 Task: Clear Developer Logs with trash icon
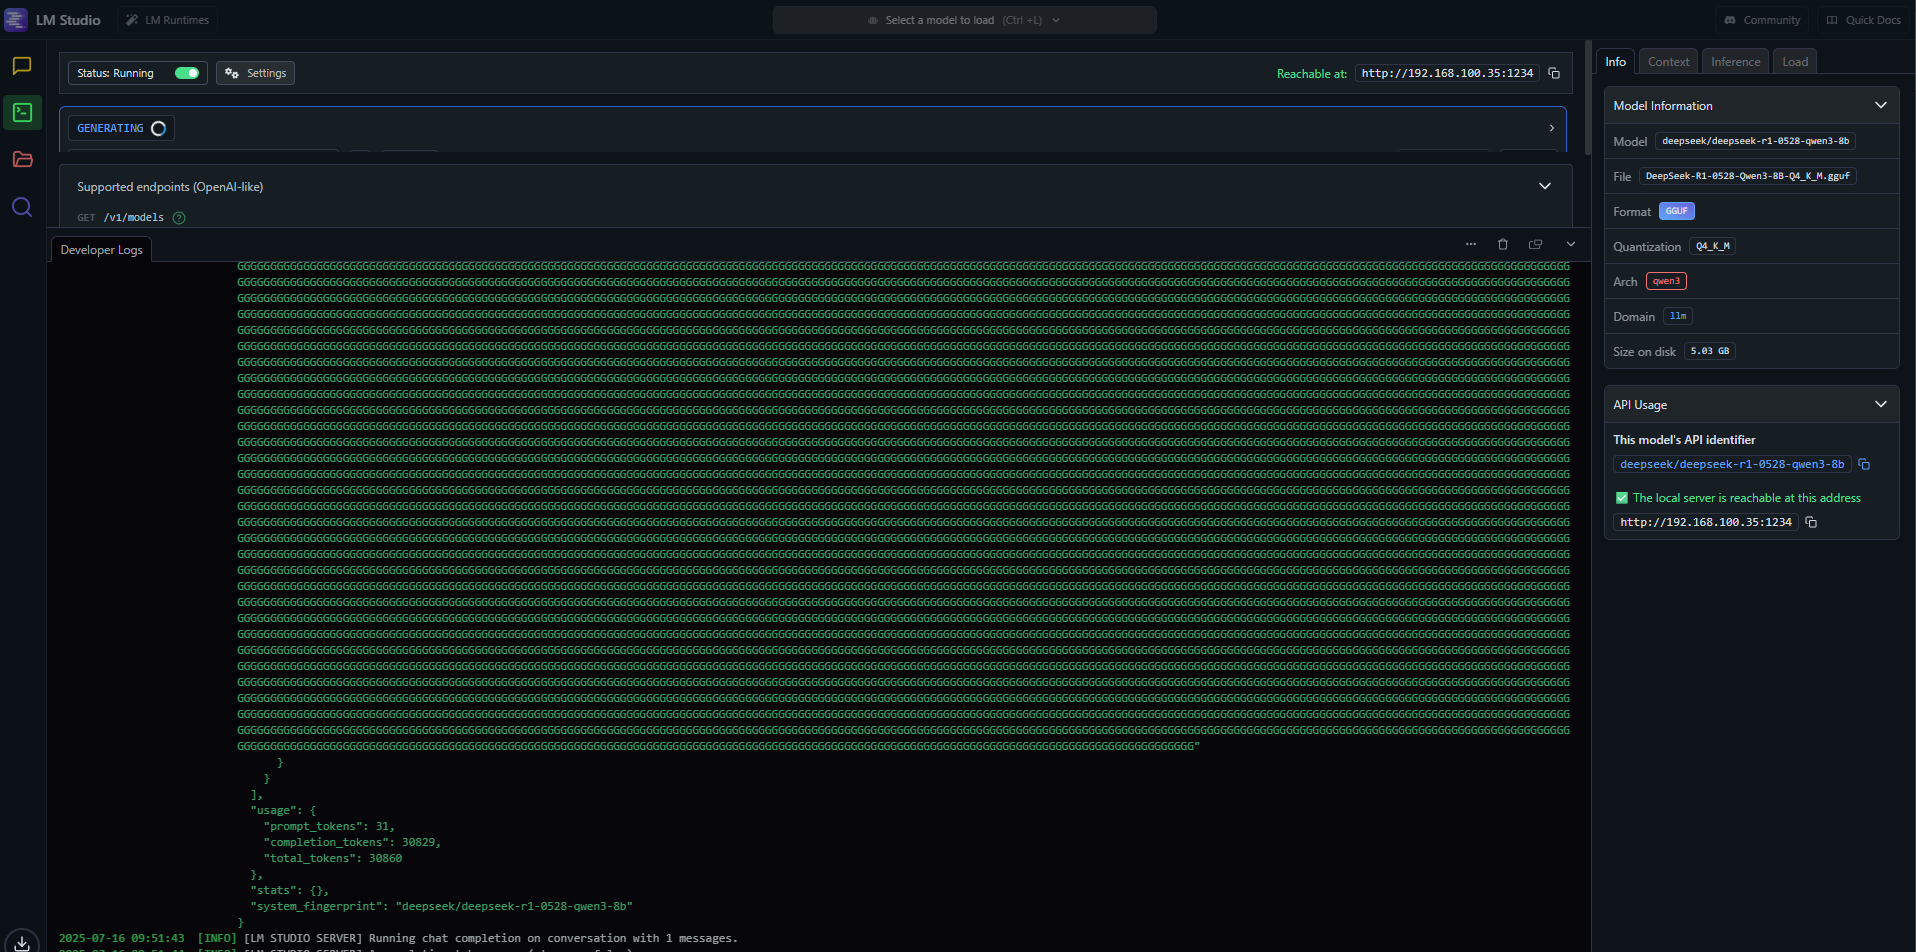coord(1502,244)
